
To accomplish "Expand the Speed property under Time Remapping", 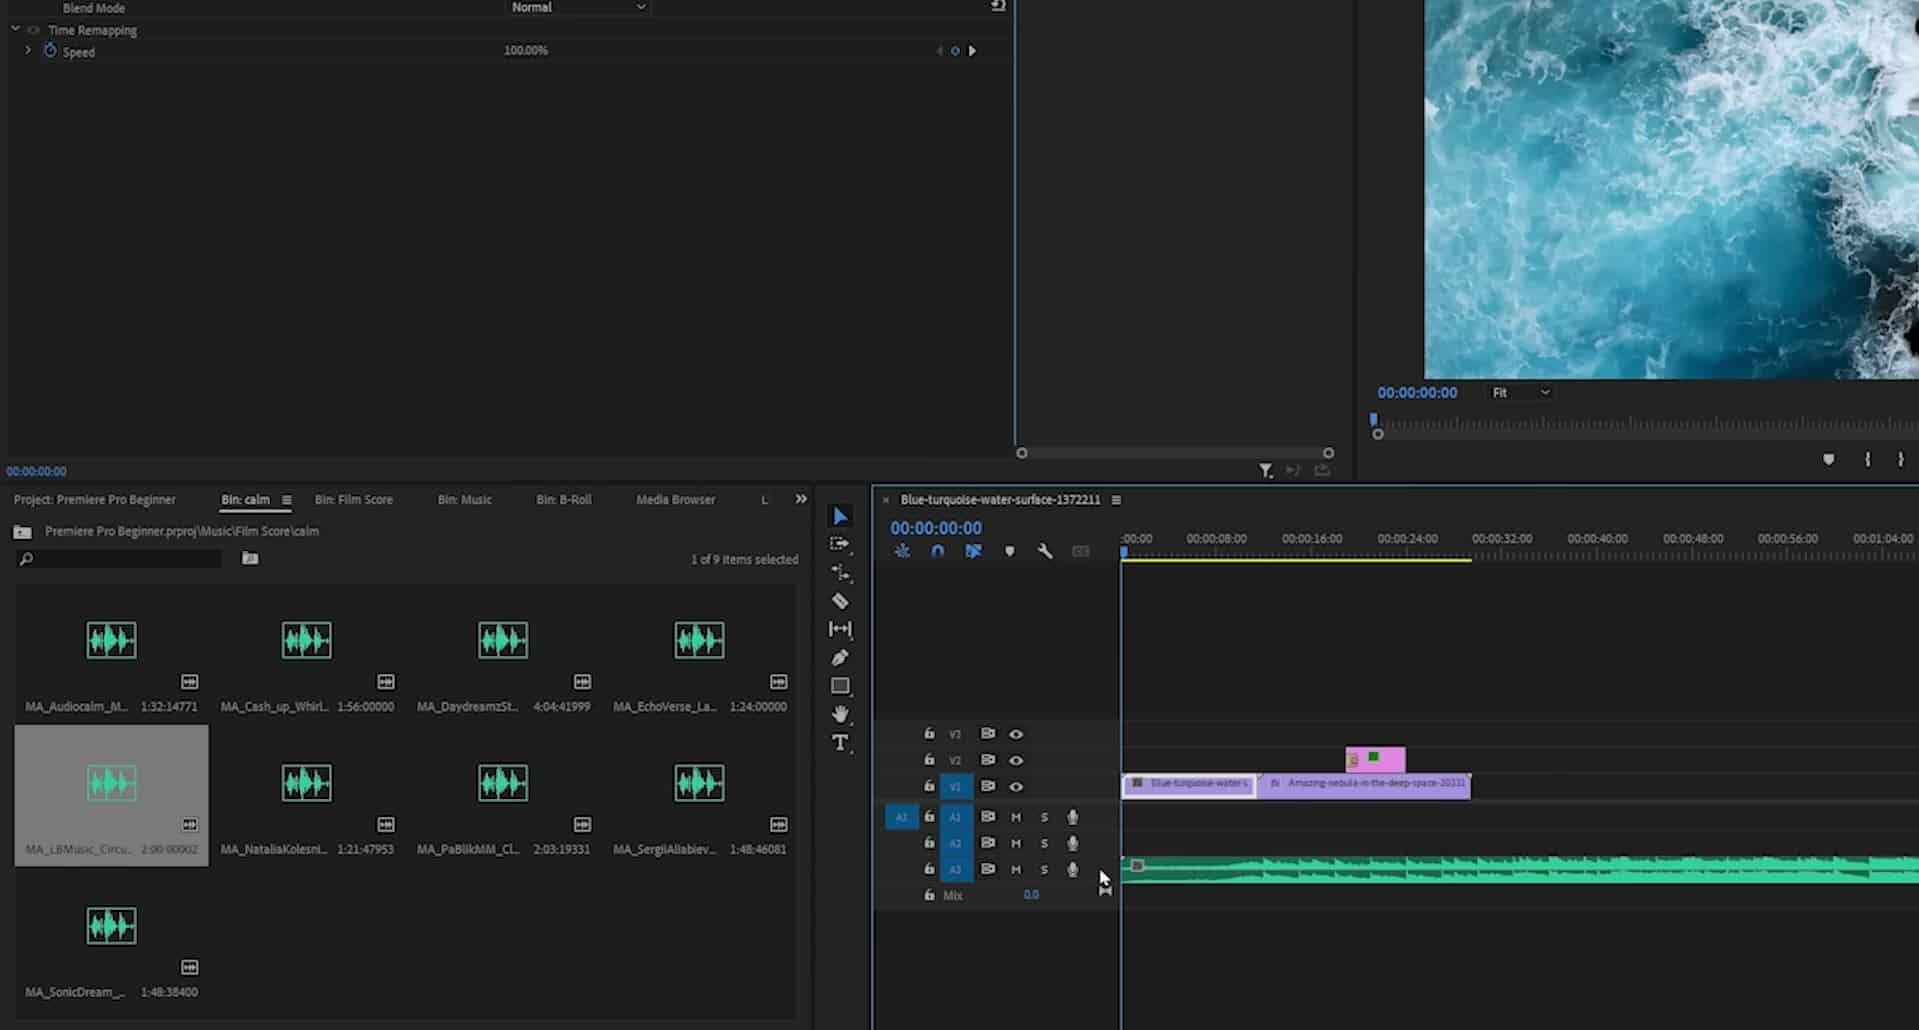I will click(27, 51).
